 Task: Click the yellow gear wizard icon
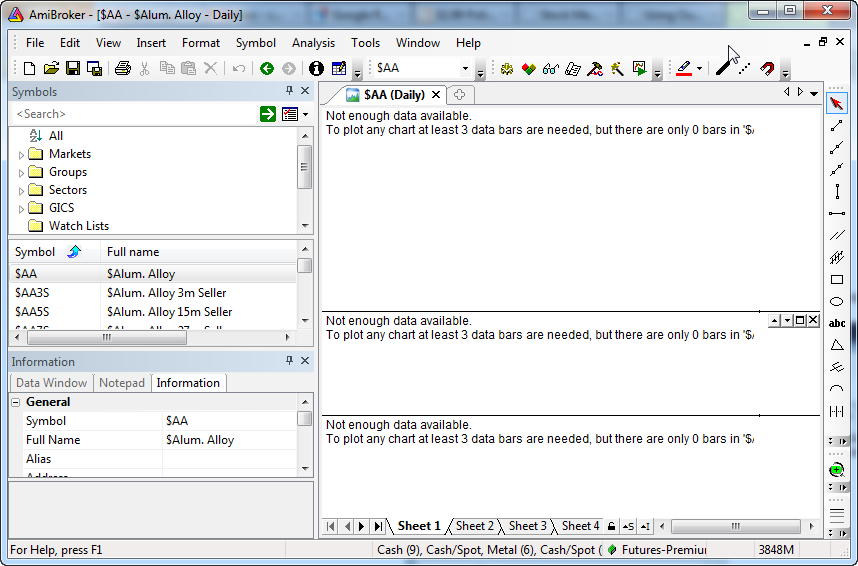click(x=507, y=68)
